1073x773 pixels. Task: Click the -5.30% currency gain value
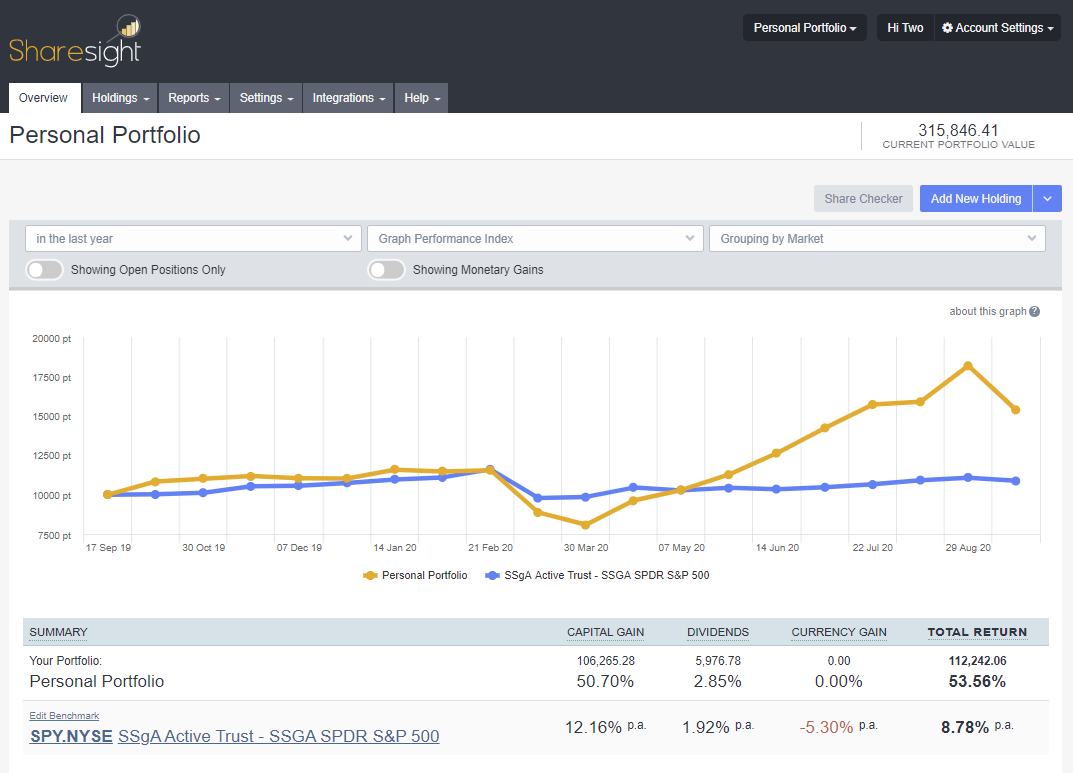click(x=826, y=727)
